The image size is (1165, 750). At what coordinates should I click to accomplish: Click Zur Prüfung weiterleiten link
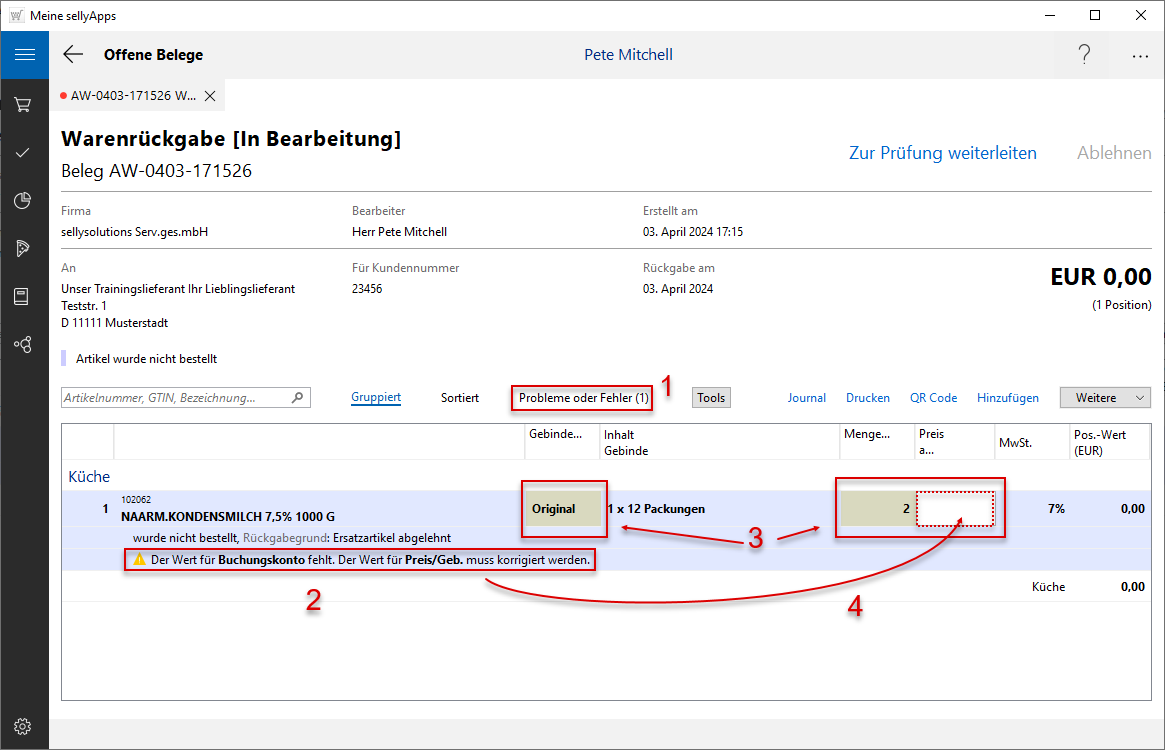pyautogui.click(x=942, y=153)
